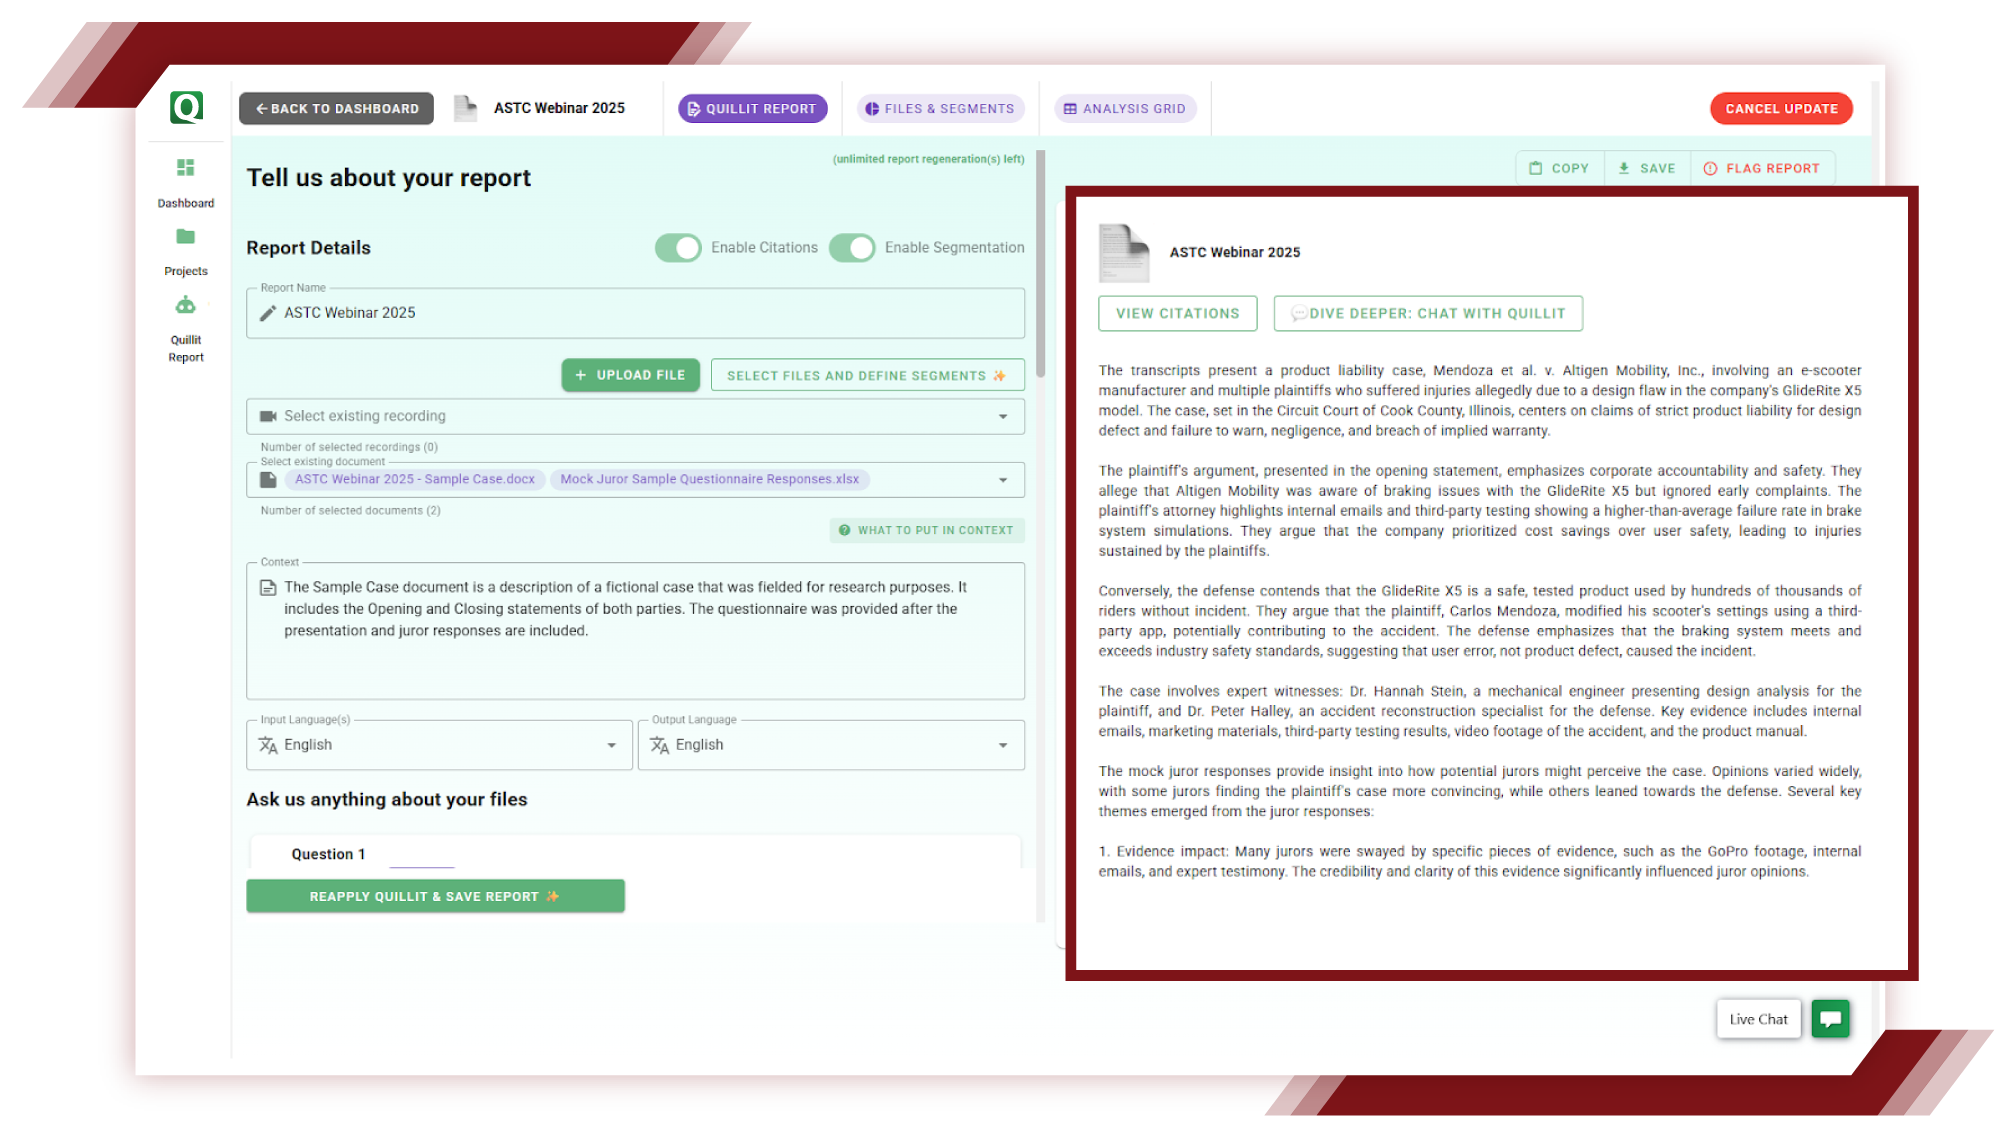Expand Select existing recording dropdown
The height and width of the screenshot is (1132, 2013).
(1003, 416)
